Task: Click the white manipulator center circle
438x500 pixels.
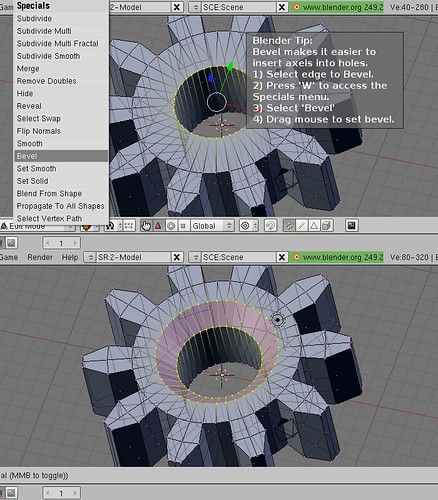Action: click(217, 102)
